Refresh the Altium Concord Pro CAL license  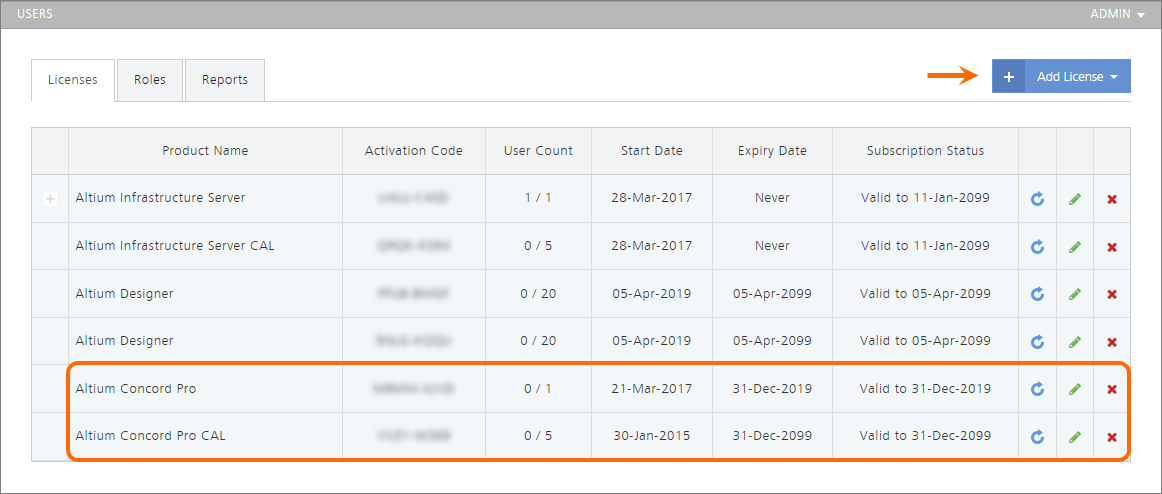tap(1037, 437)
